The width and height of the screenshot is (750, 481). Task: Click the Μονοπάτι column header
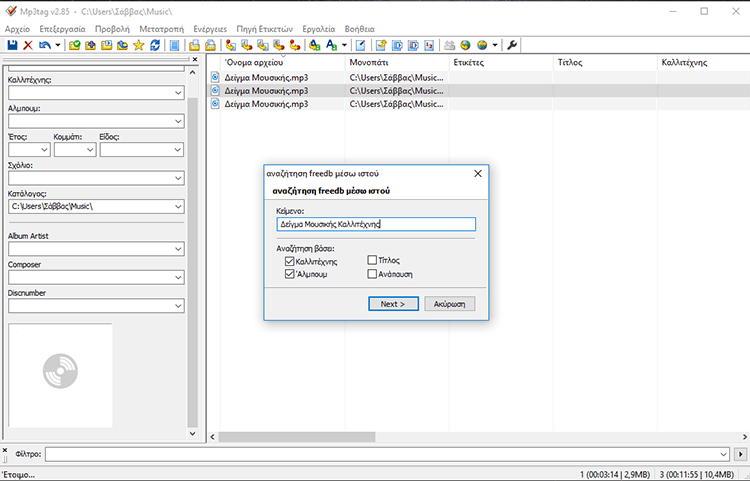point(397,63)
